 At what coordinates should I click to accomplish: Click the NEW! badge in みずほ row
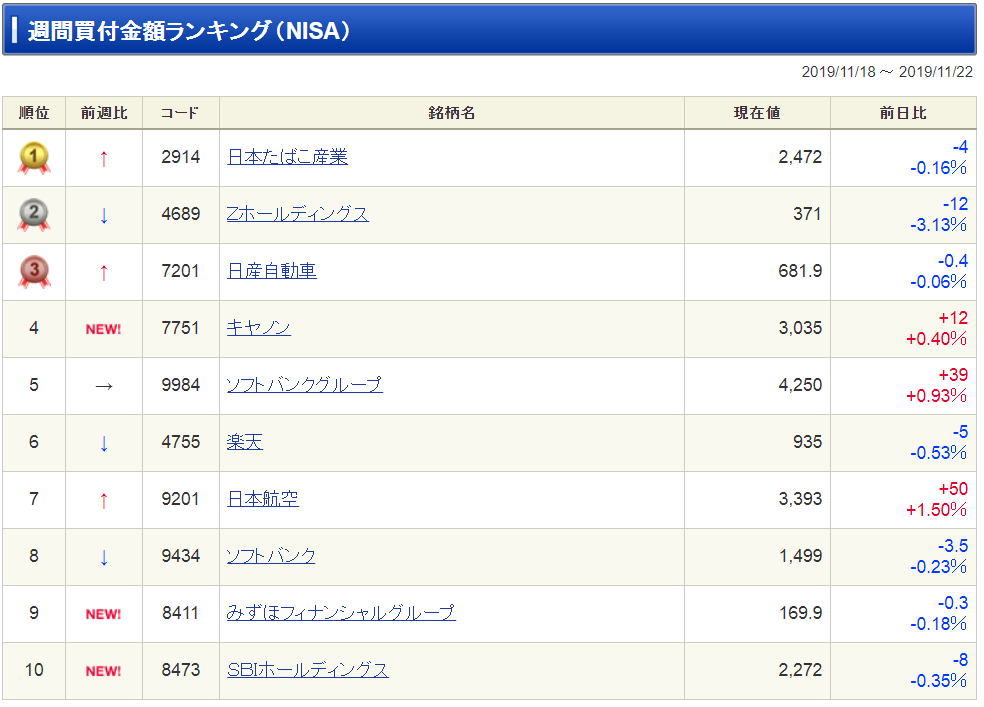pyautogui.click(x=104, y=614)
